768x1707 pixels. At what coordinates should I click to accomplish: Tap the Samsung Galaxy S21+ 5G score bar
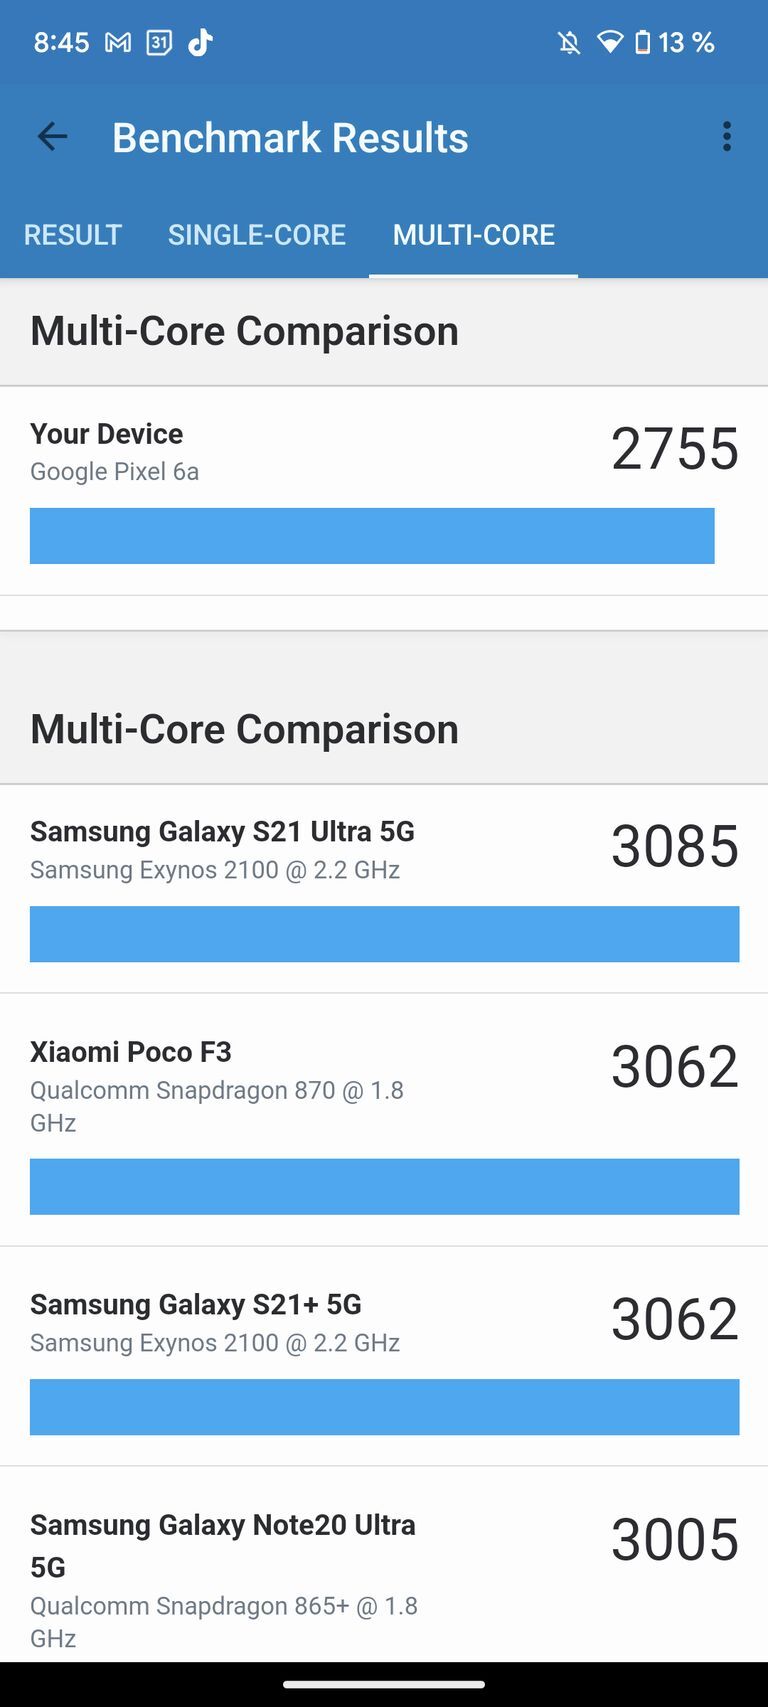tap(384, 1407)
